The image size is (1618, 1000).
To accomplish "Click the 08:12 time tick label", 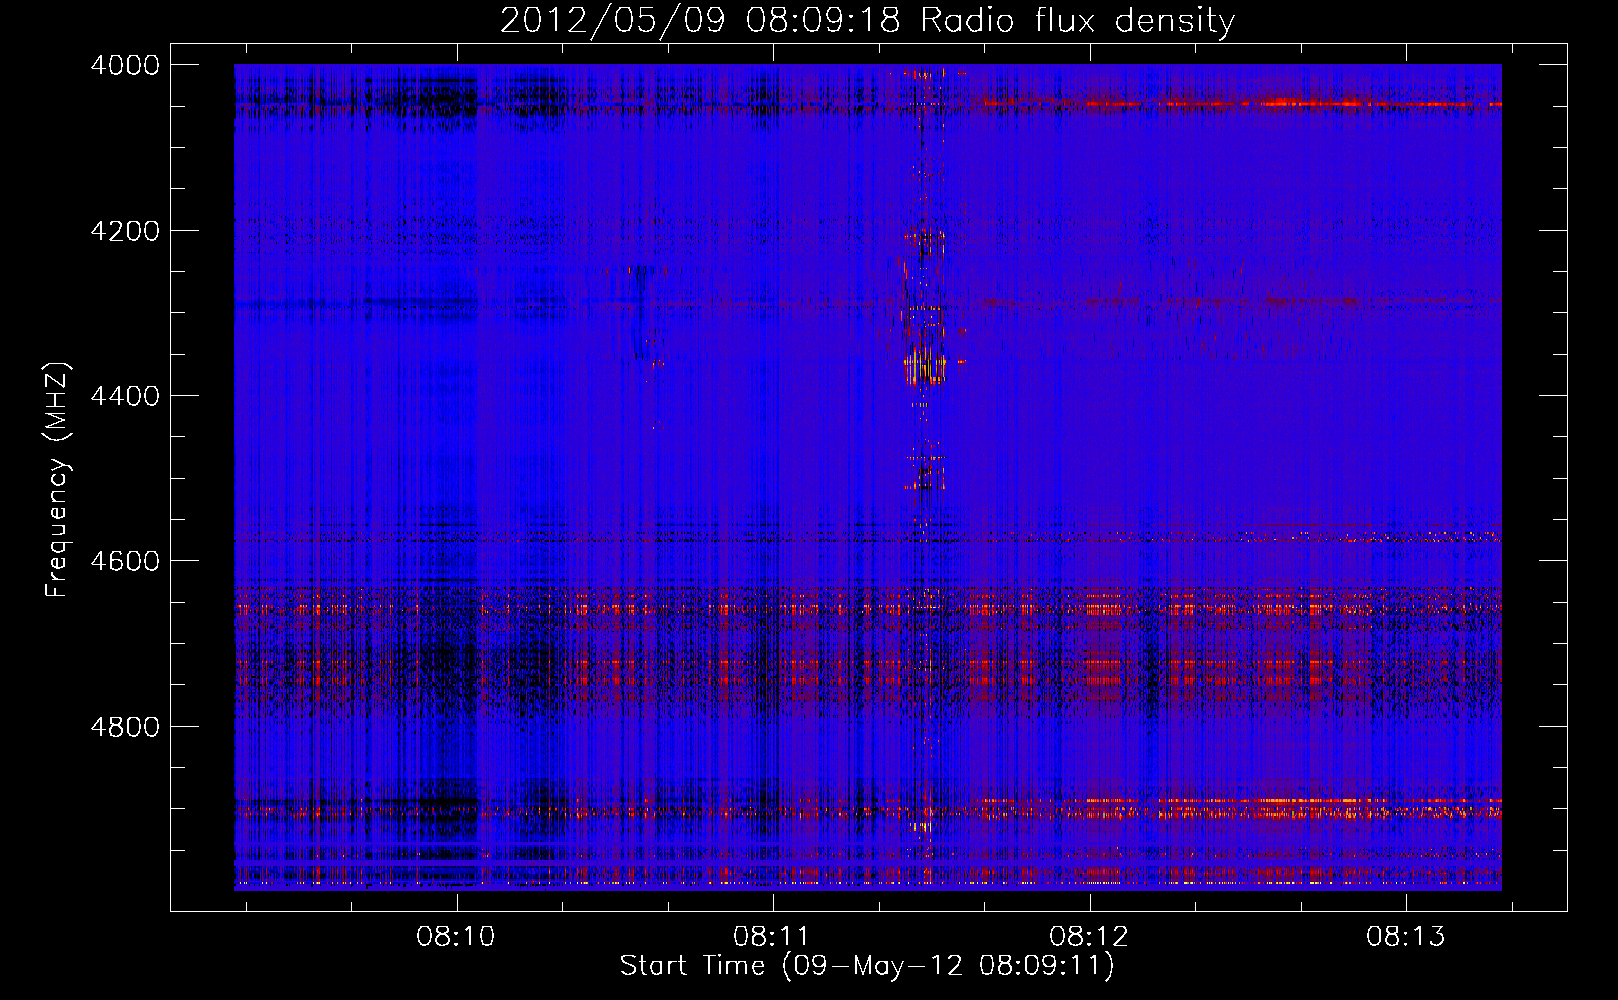I will pyautogui.click(x=1088, y=937).
